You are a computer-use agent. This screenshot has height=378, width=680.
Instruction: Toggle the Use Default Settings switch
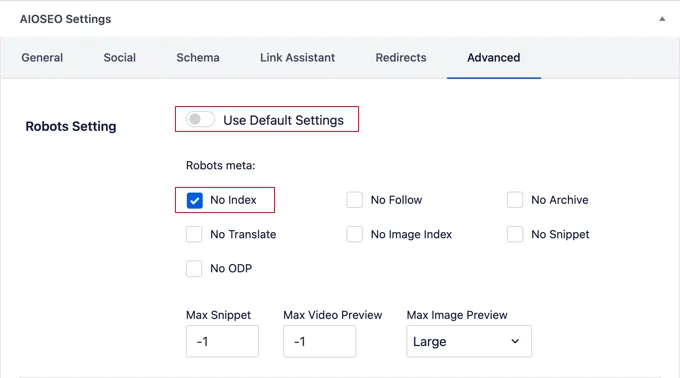[x=200, y=119]
